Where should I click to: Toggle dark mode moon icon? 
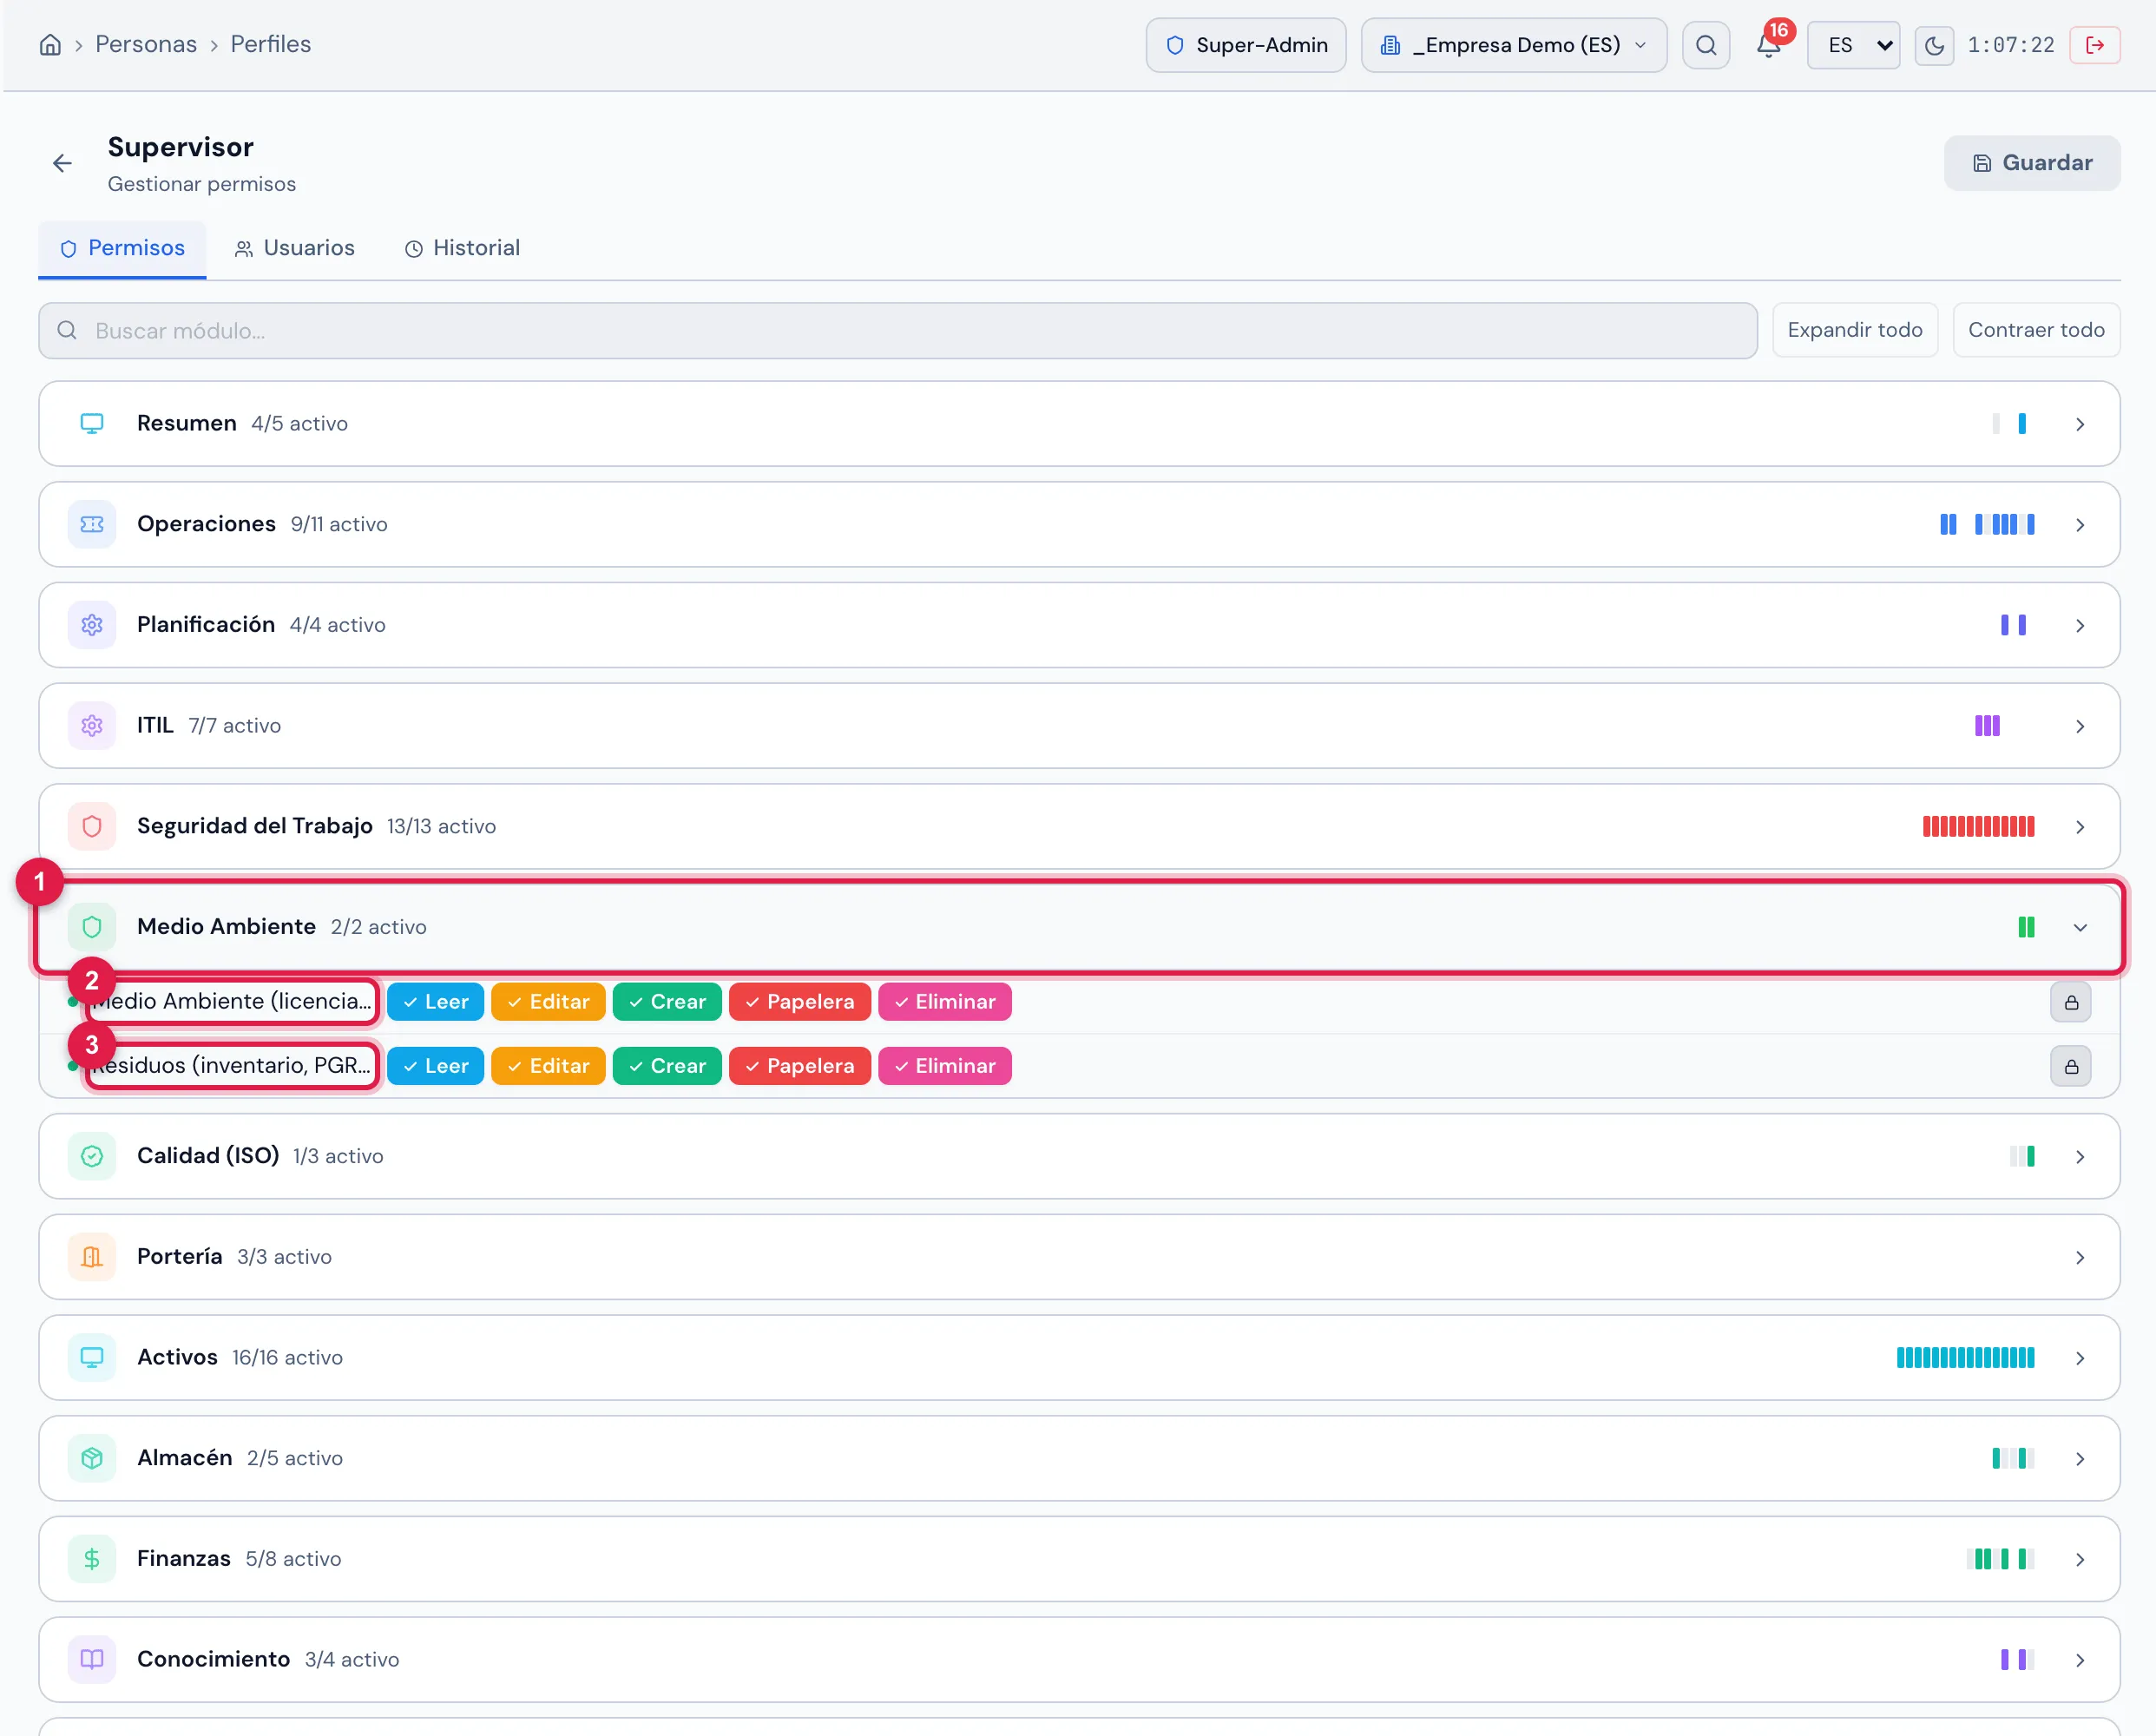point(1934,45)
